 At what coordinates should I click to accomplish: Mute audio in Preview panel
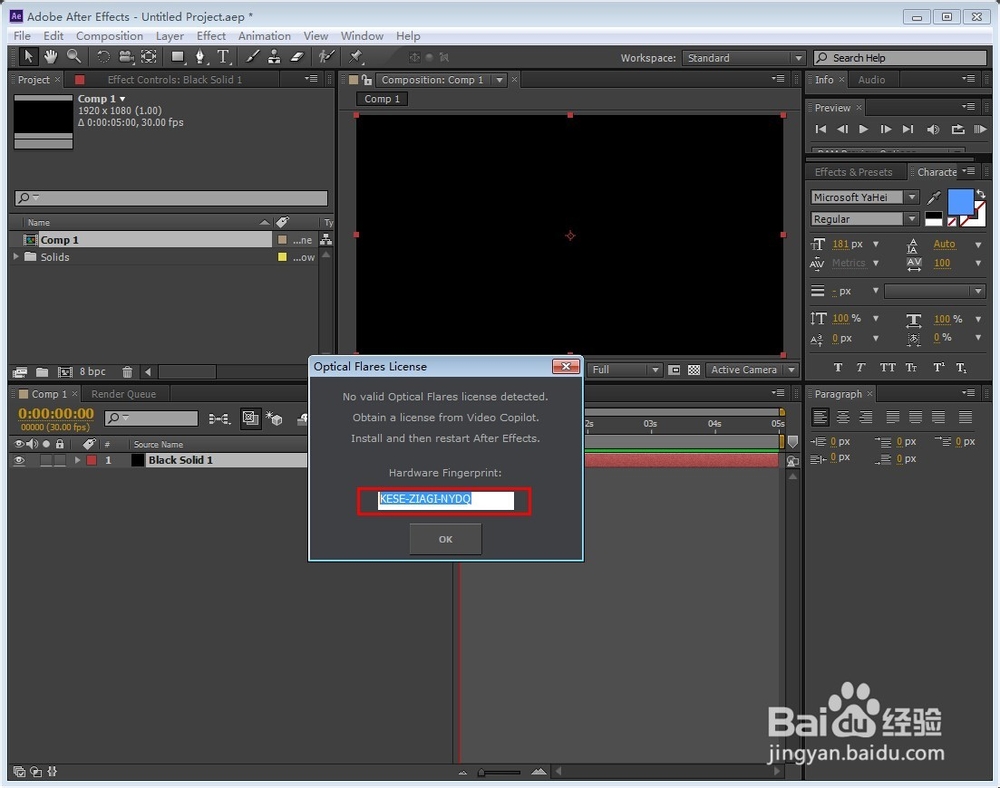point(933,129)
